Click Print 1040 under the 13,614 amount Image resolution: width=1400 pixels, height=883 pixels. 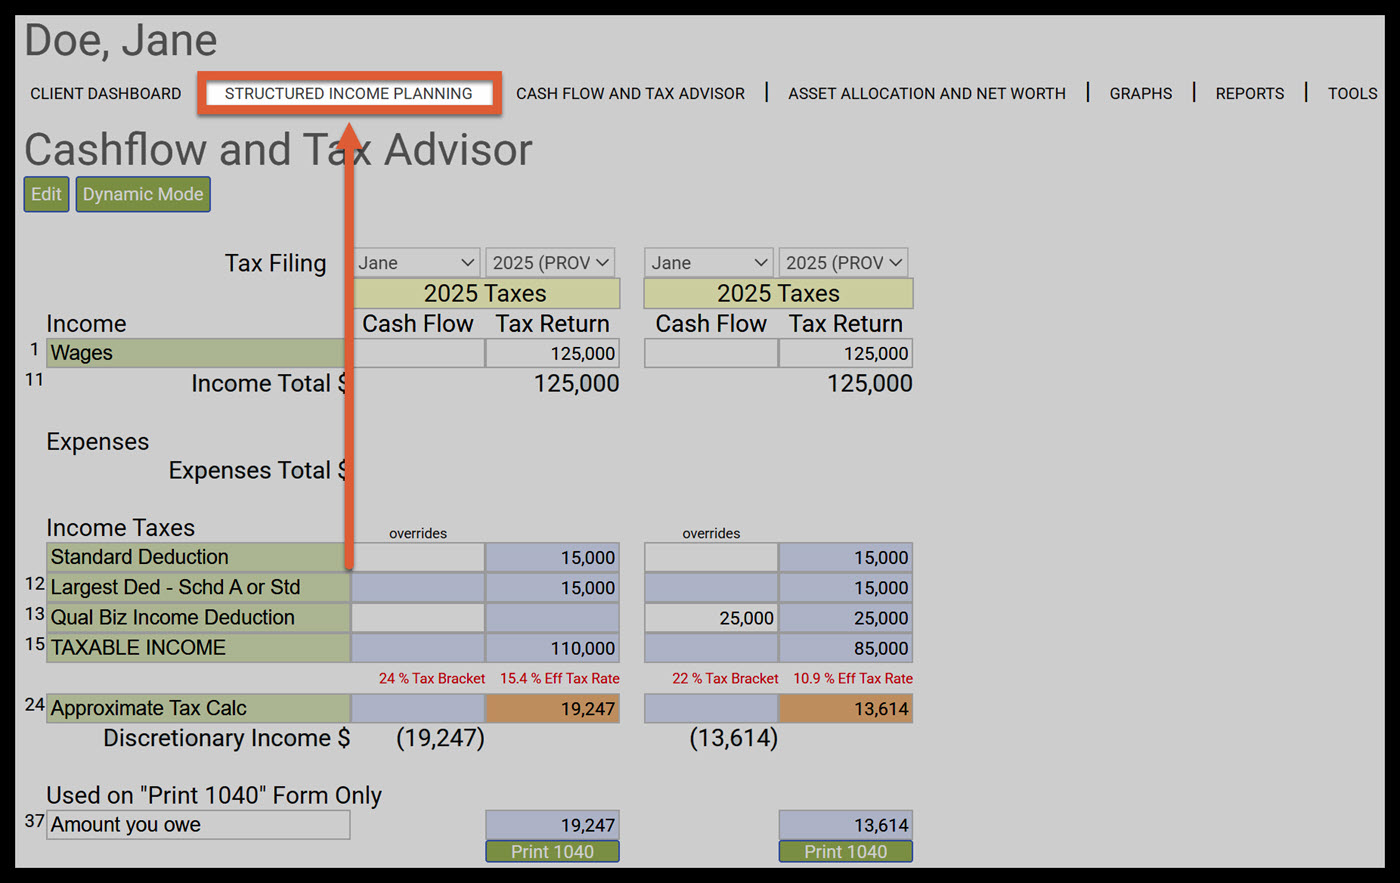(846, 851)
